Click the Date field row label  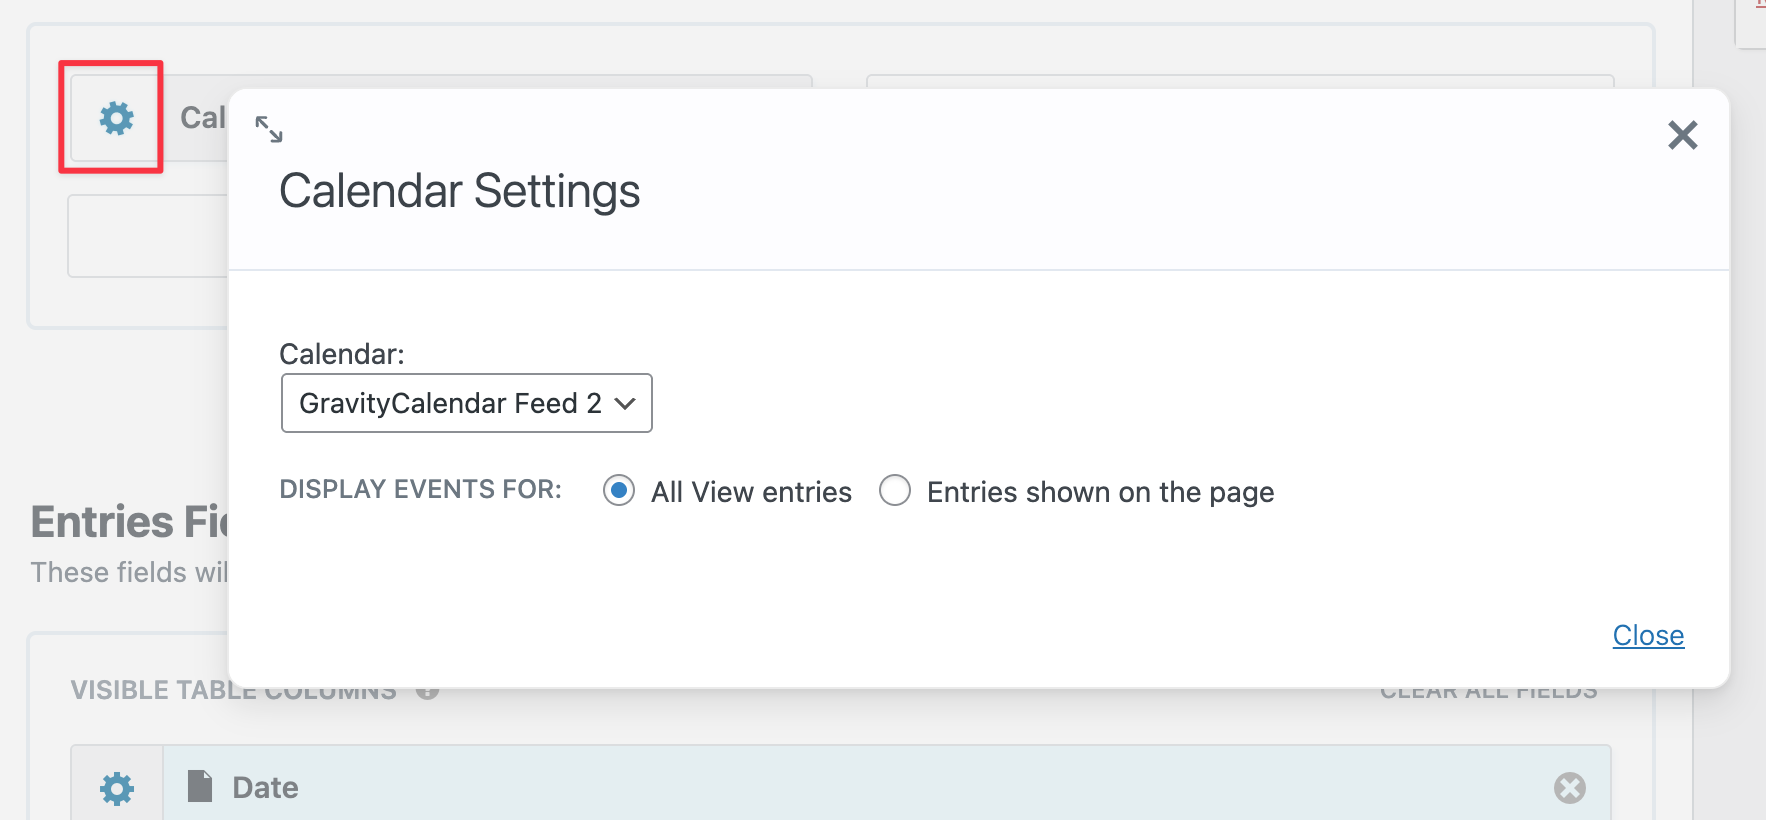click(x=265, y=788)
